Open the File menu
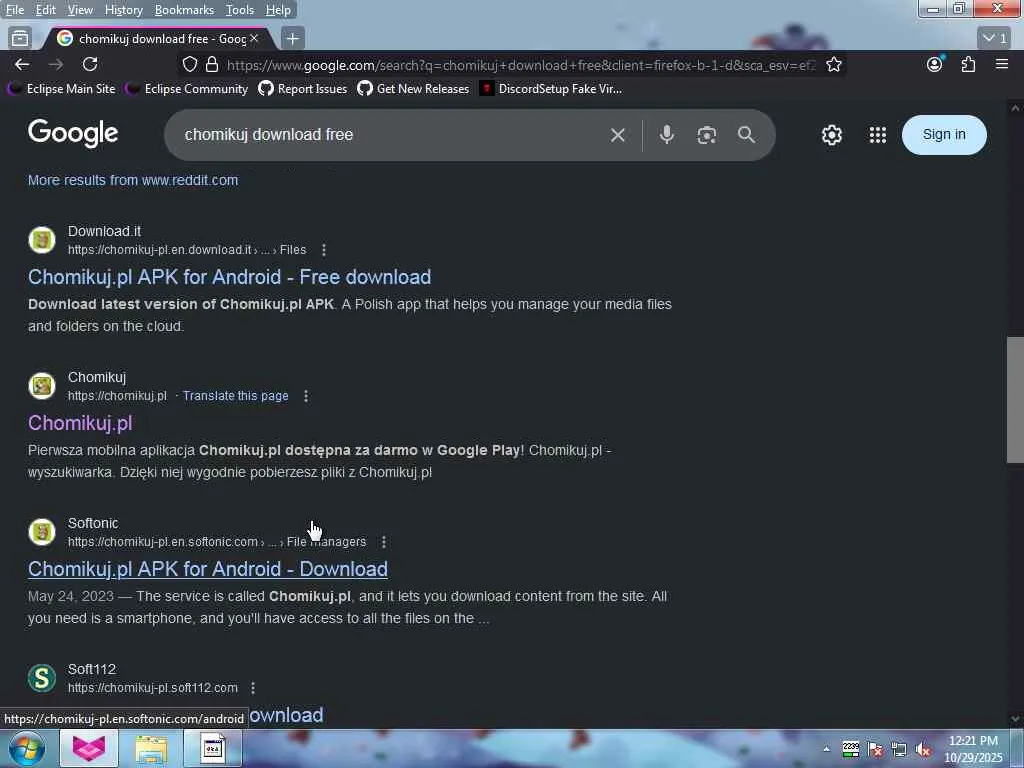Image resolution: width=1024 pixels, height=768 pixels. click(14, 10)
